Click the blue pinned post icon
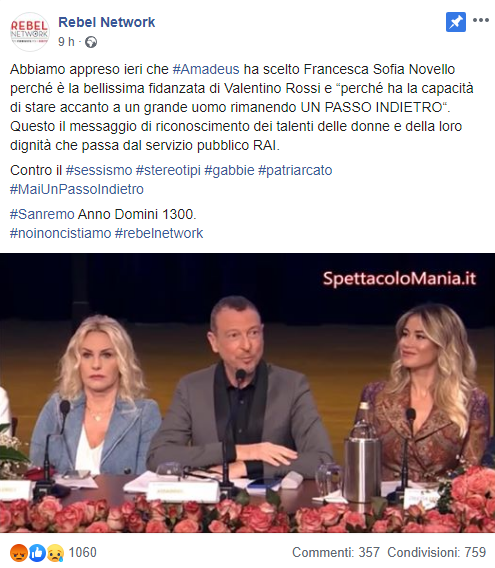This screenshot has width=495, height=568. [x=456, y=22]
